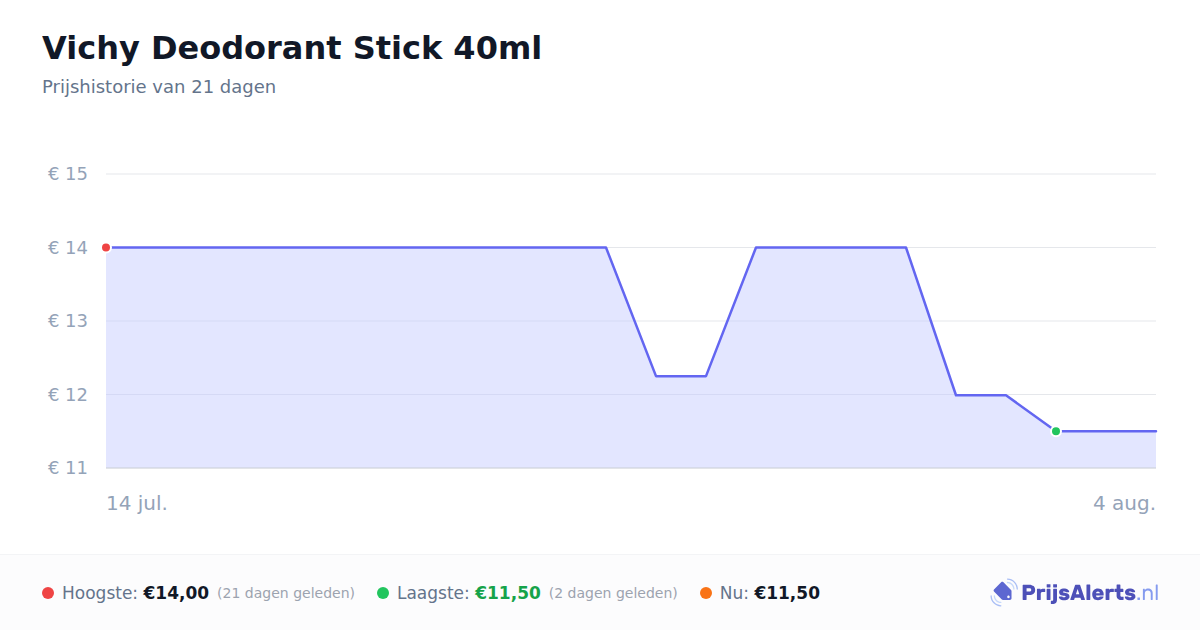1200x630 pixels.
Task: Click the red legend dot beside Hoogste
Action: (48, 593)
